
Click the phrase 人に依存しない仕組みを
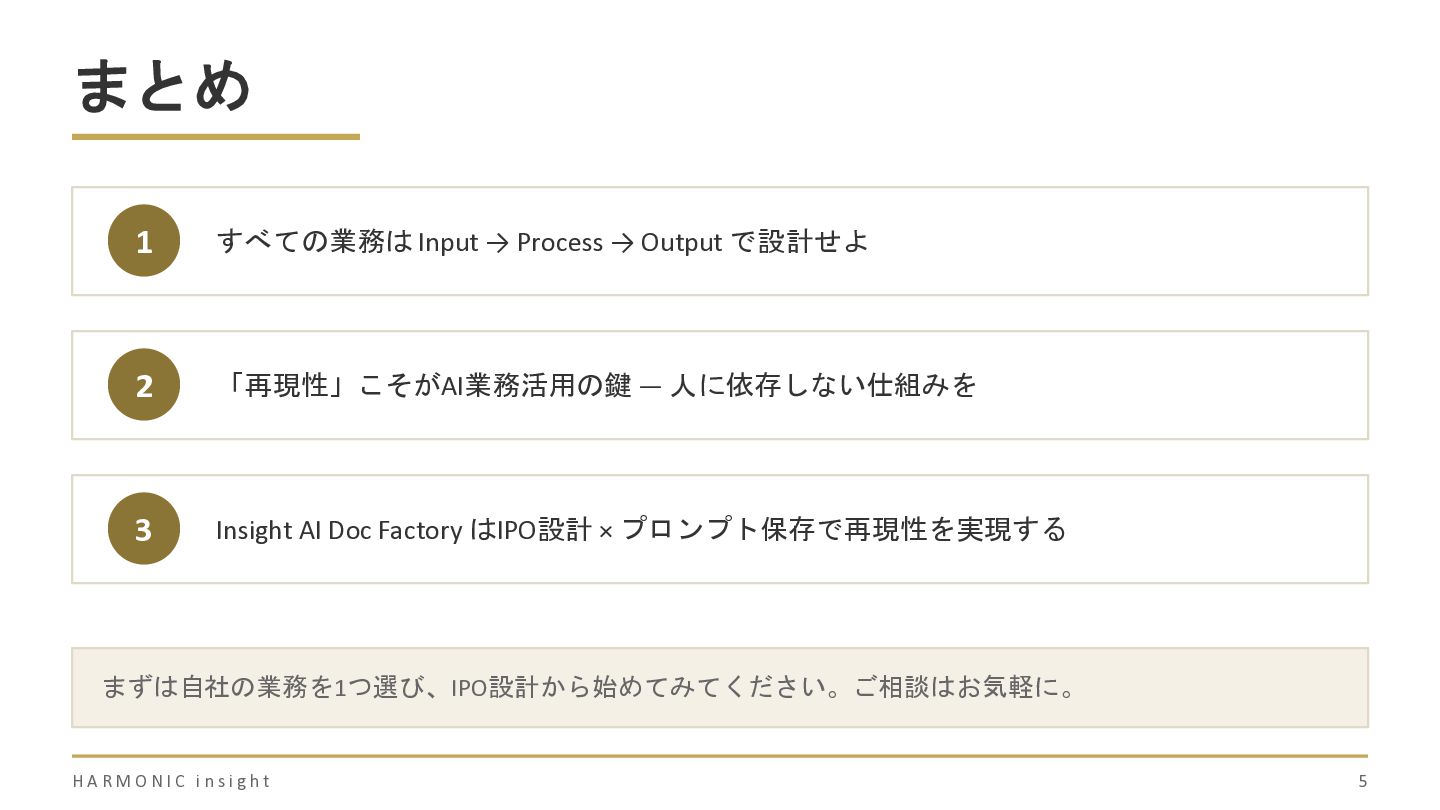[823, 385]
